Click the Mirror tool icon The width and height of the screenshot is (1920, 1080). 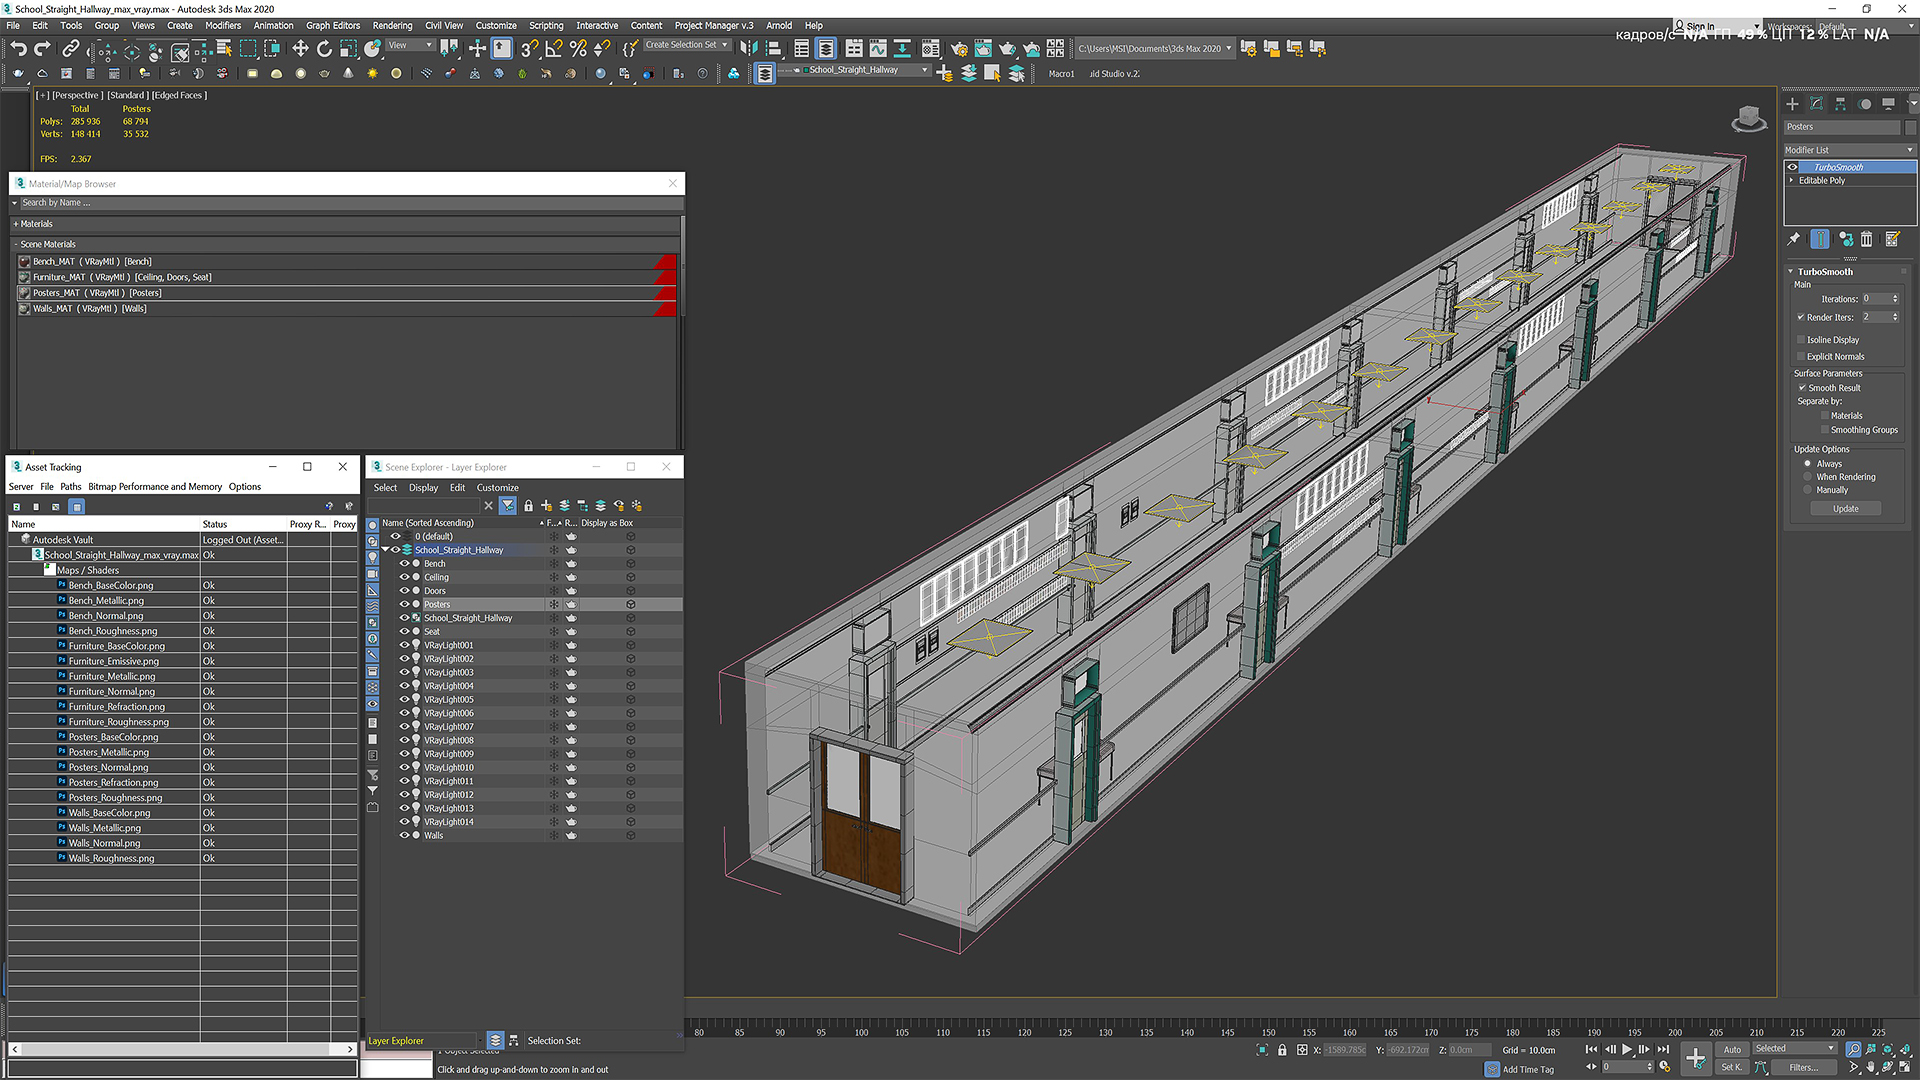point(749,48)
